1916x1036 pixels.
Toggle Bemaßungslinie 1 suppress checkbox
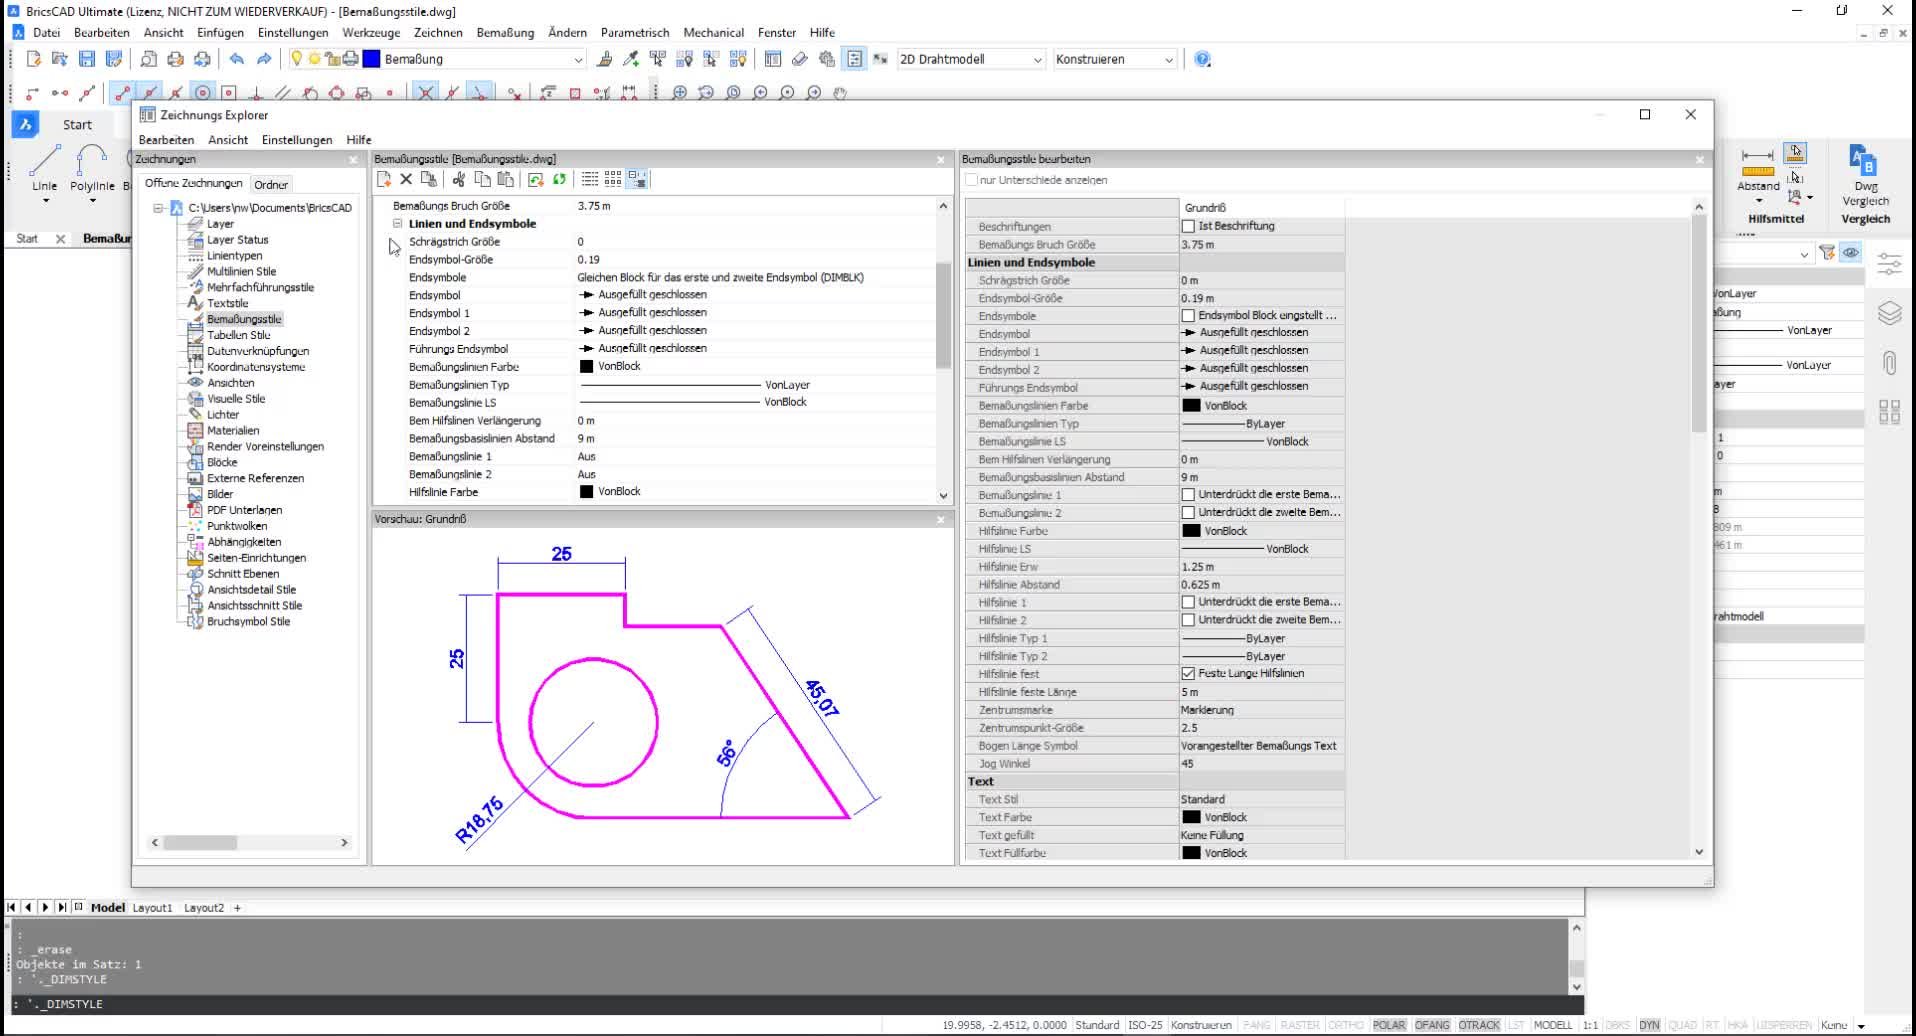pos(1188,494)
